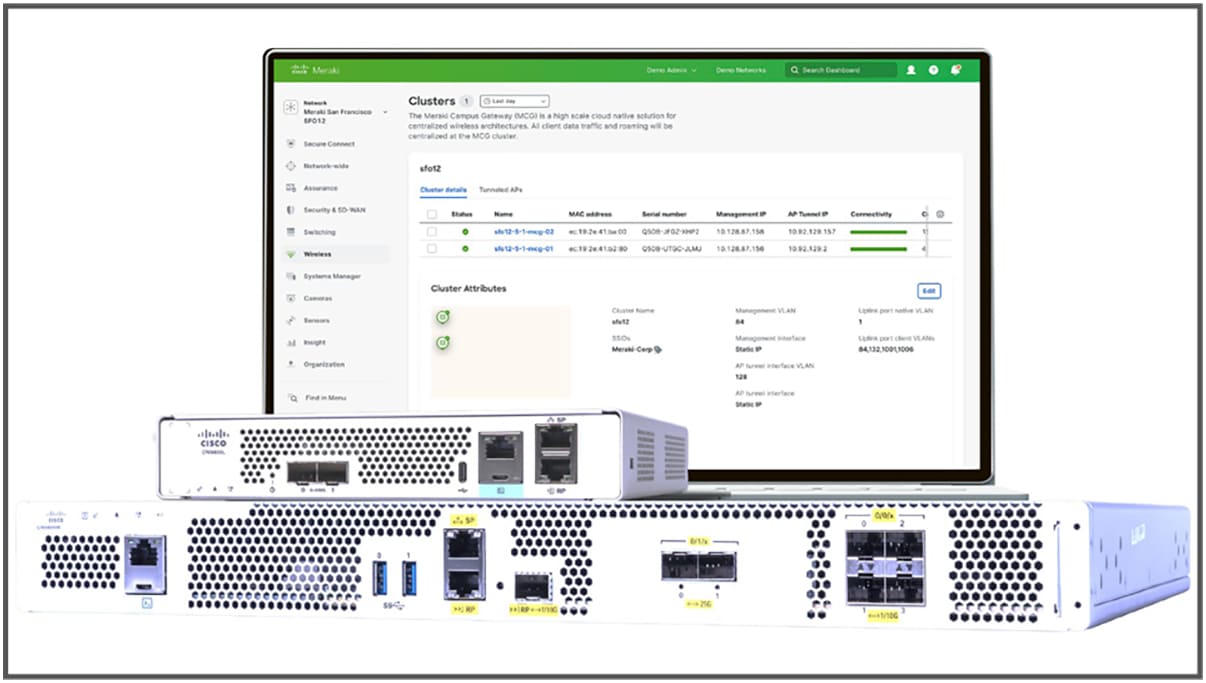Click the Search Dashboard field
Viewport: 1206px width, 683px height.
click(x=840, y=71)
